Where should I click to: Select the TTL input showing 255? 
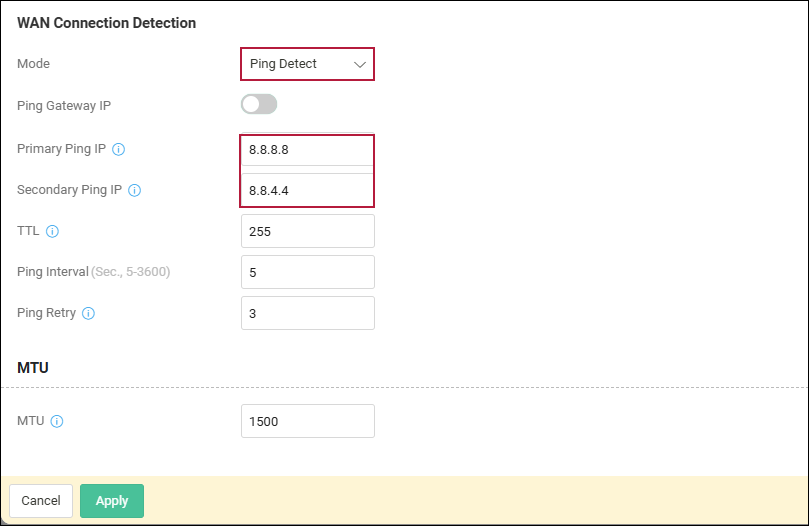[308, 231]
